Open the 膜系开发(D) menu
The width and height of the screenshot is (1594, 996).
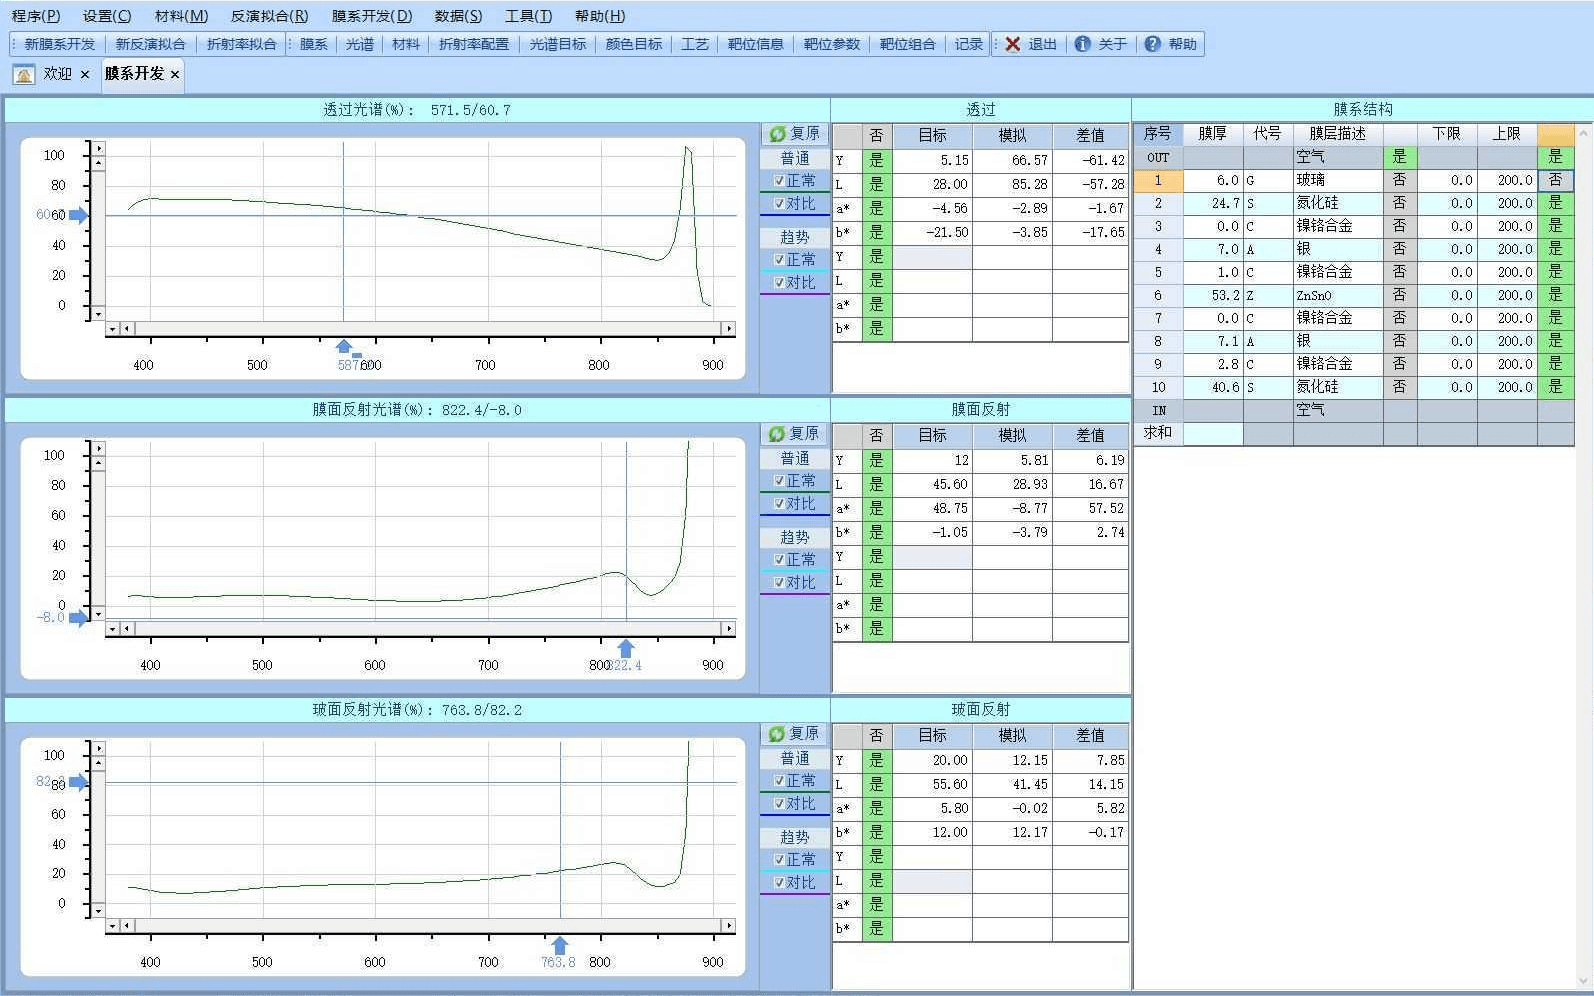tap(372, 16)
